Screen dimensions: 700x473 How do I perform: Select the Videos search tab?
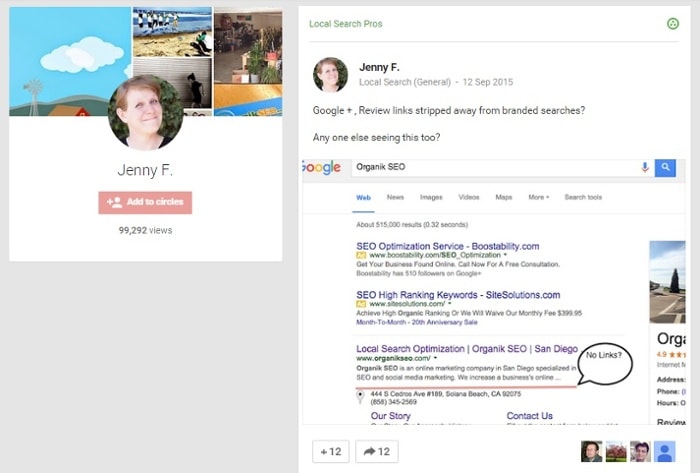coord(469,197)
